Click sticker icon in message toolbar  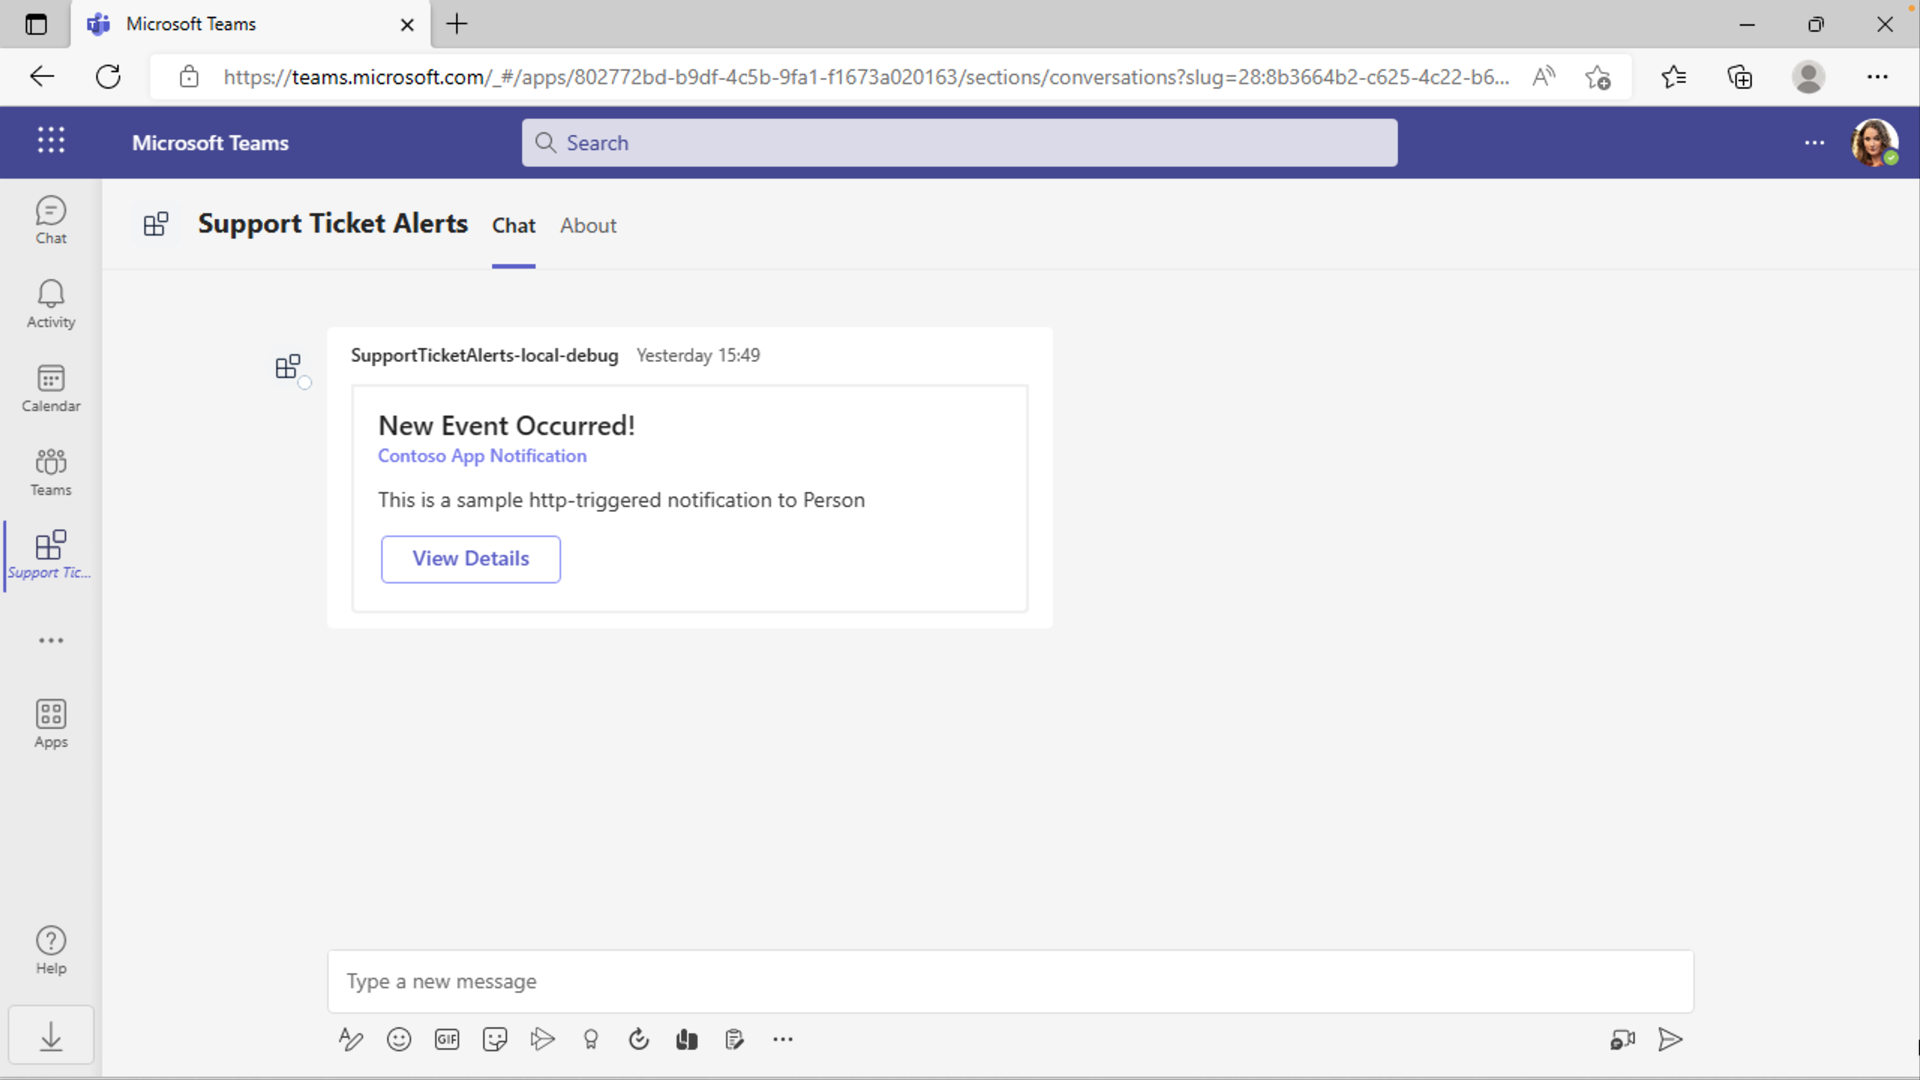[x=495, y=1039]
